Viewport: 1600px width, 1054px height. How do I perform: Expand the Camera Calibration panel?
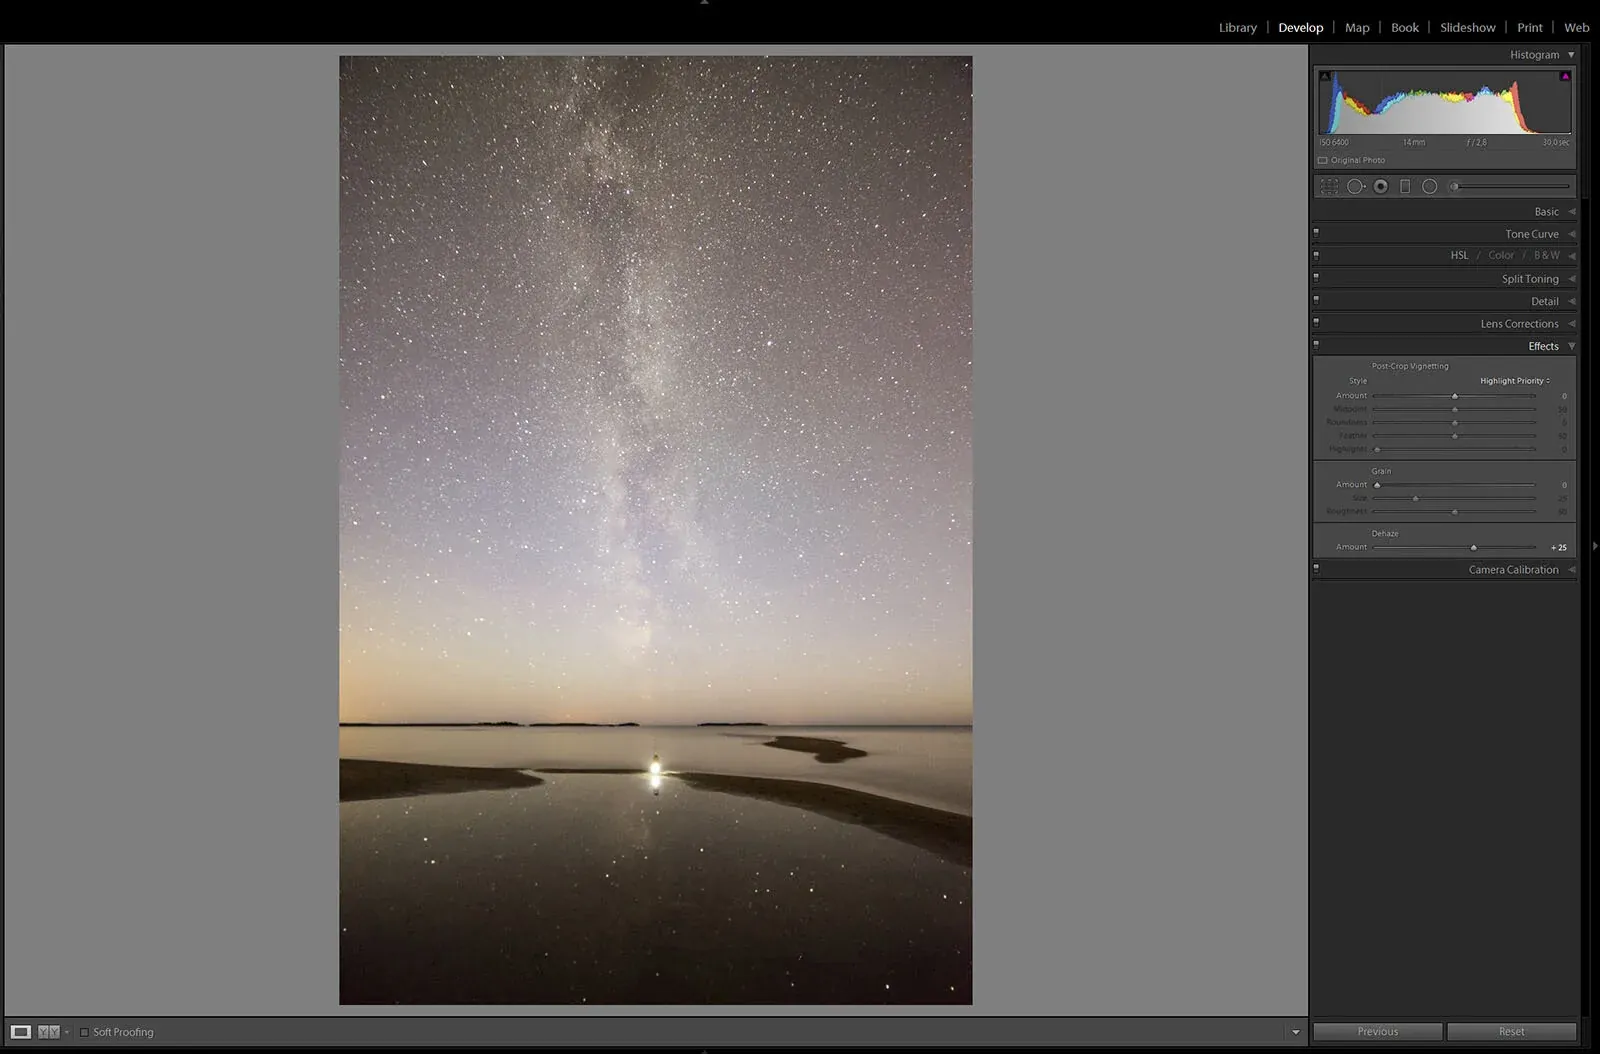point(1513,570)
